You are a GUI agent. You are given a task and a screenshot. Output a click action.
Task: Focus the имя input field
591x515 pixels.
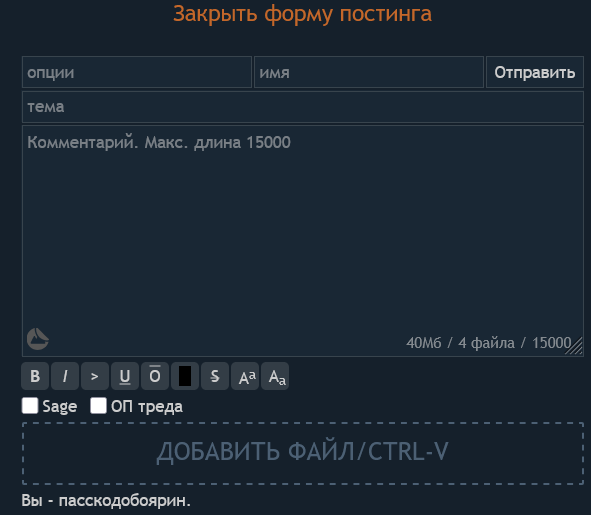(369, 72)
